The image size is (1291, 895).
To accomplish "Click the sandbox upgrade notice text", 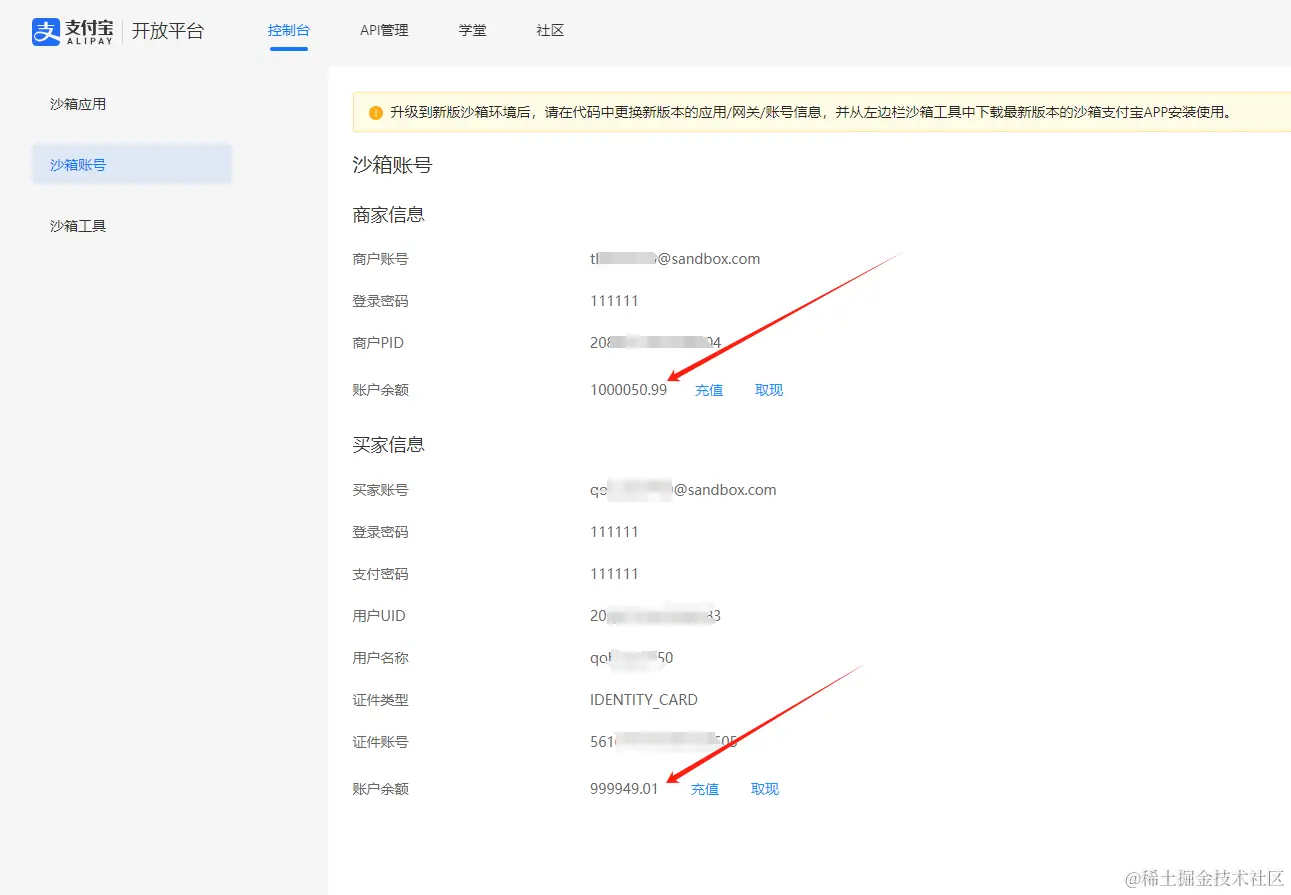I will [x=810, y=113].
